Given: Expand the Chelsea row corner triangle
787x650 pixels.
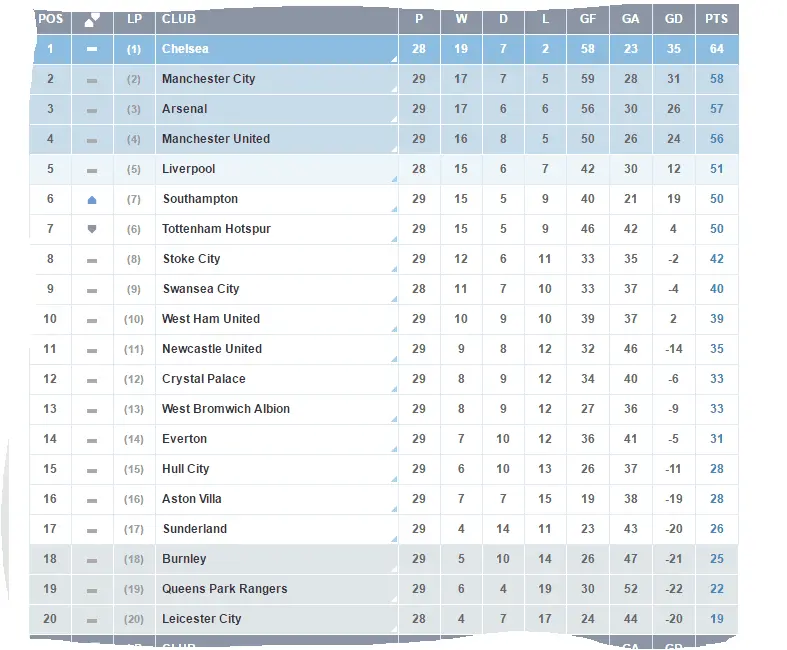Looking at the screenshot, I should [393, 60].
